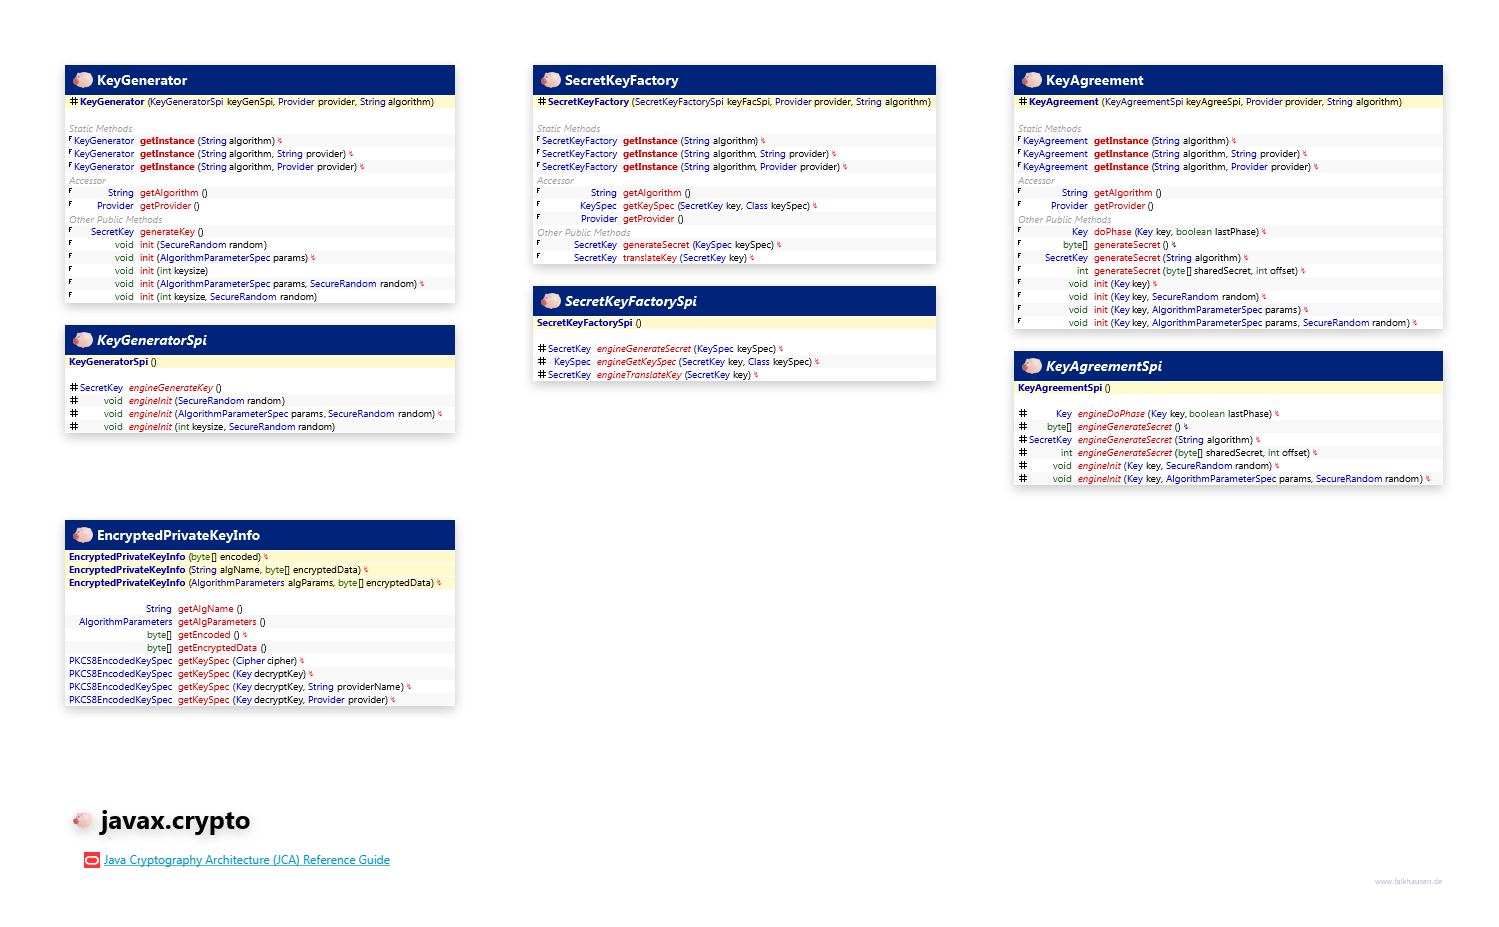Viewport: 1499px width, 927px height.
Task: Click getKeySpec (Key decryptKey, String providerName)
Action: pyautogui.click(x=260, y=687)
